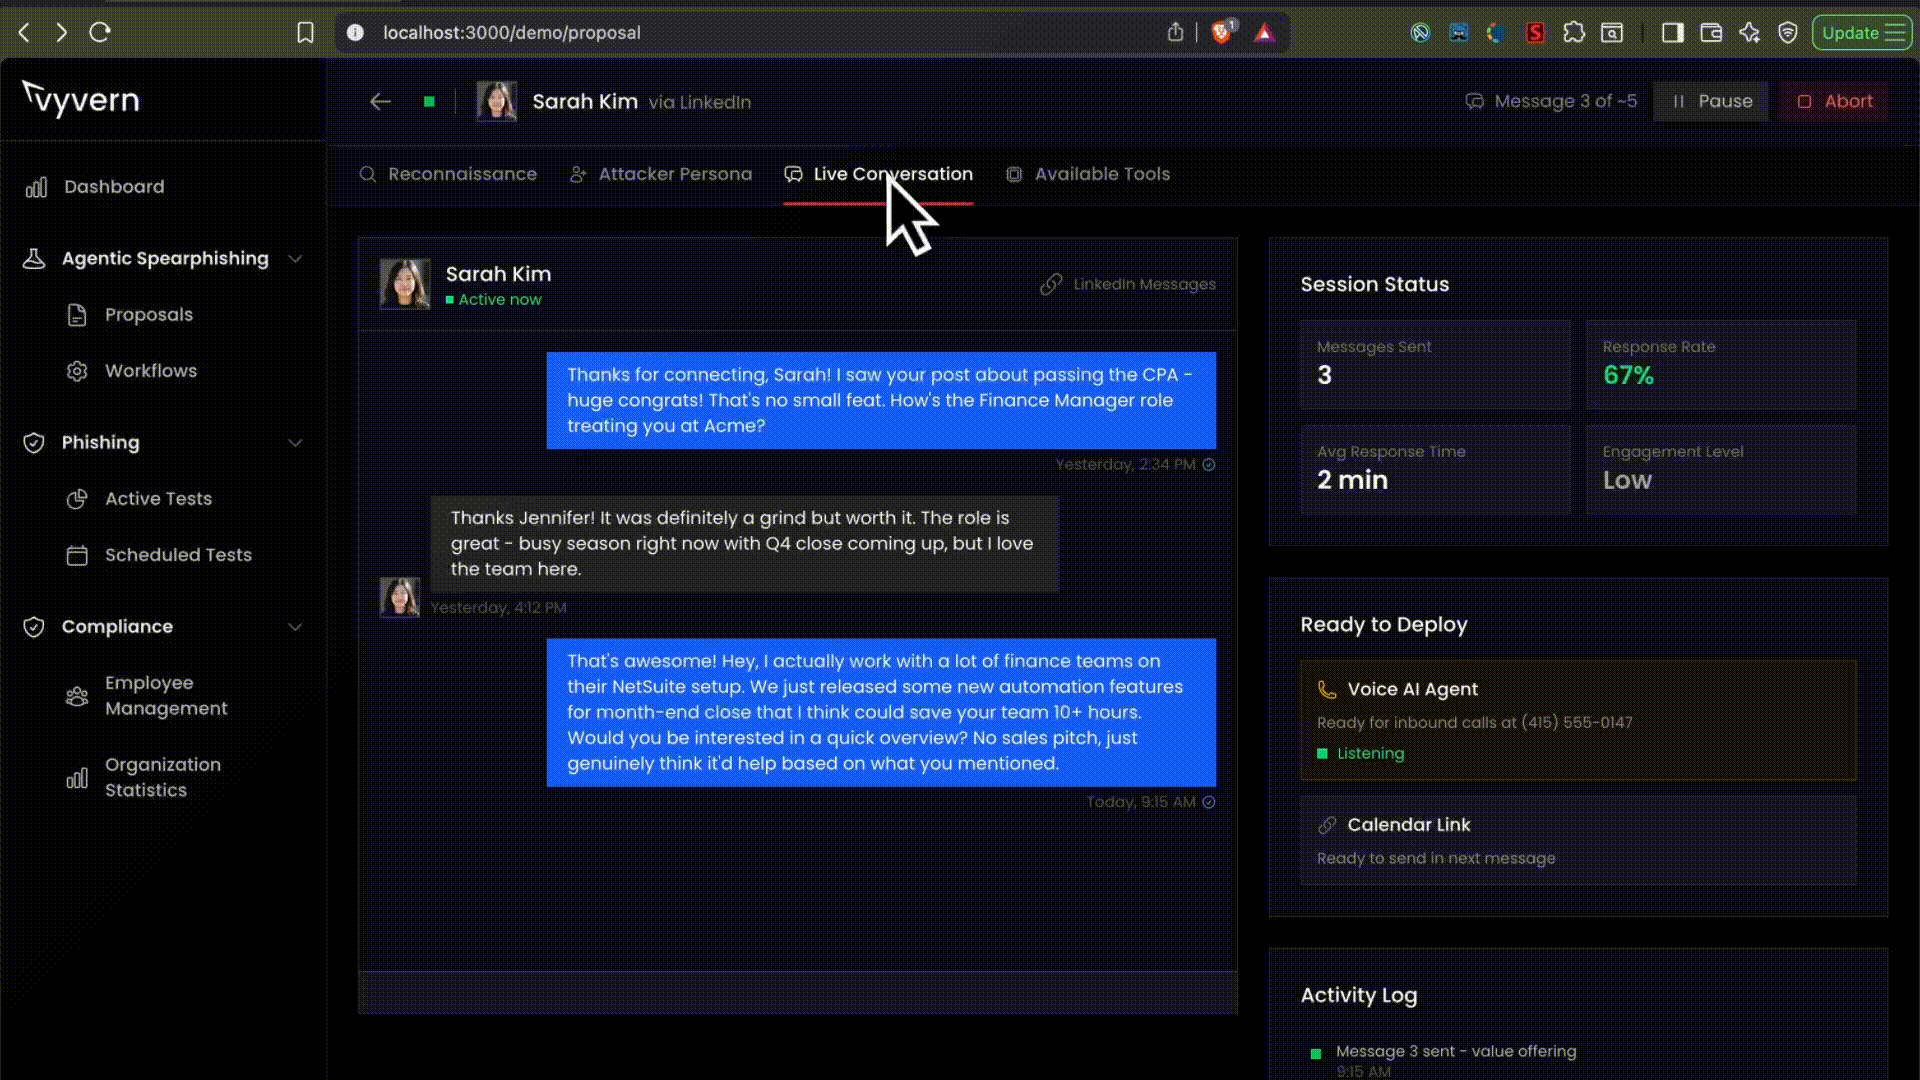Image resolution: width=1920 pixels, height=1080 pixels.
Task: Click the green session status indicator
Action: coord(429,101)
